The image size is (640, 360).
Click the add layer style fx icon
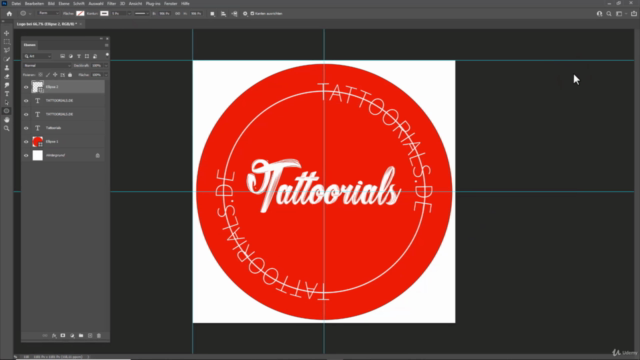point(54,336)
